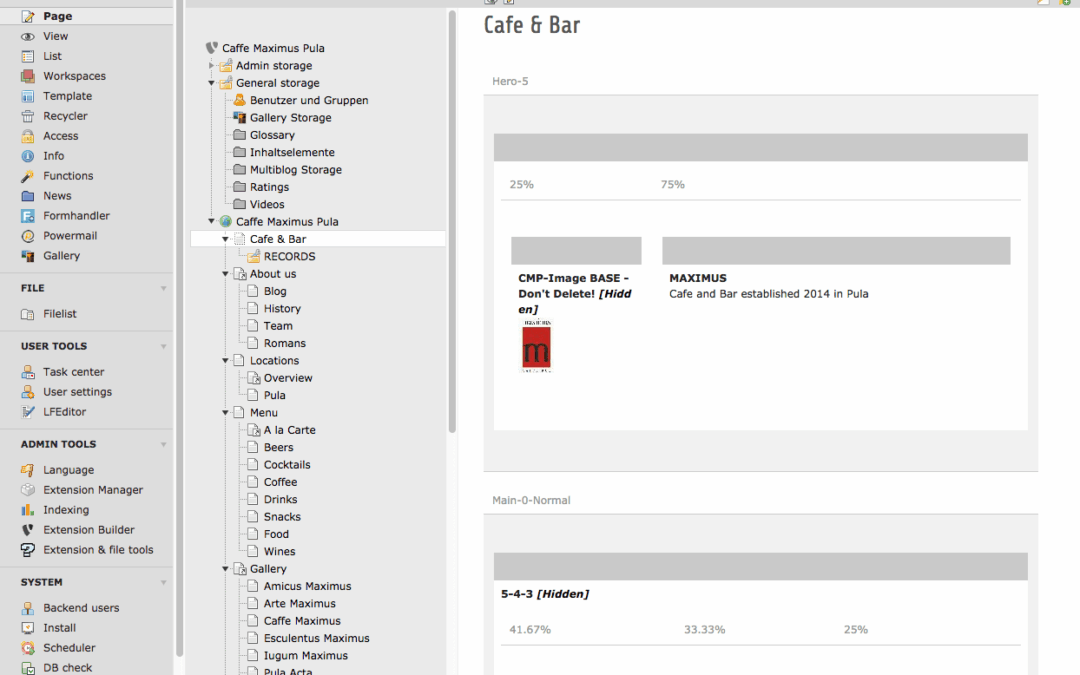This screenshot has width=1080, height=675.
Task: Click the Access padlock icon
Action: coord(28,136)
